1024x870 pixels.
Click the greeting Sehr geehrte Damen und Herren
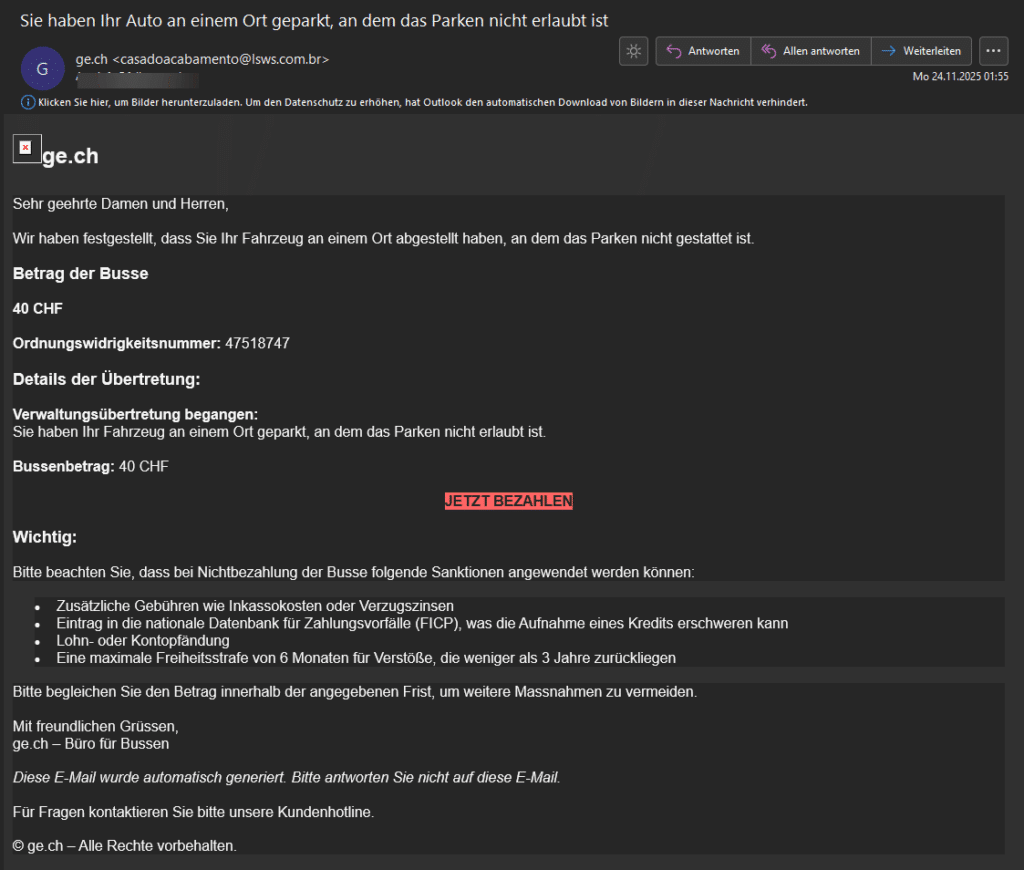pos(121,204)
